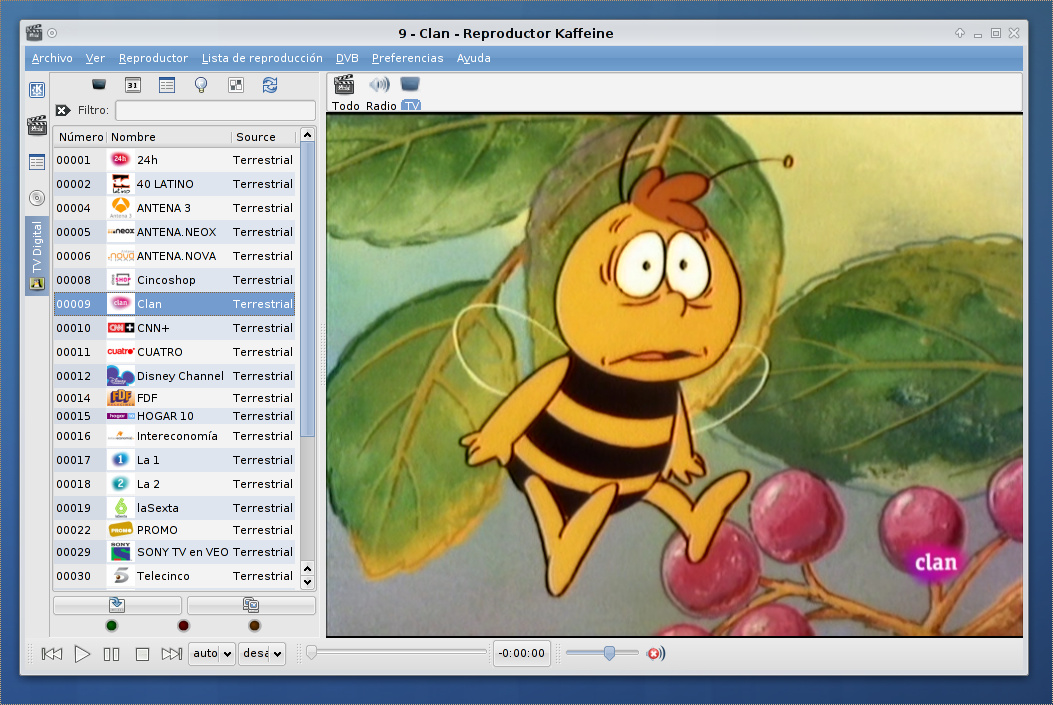Screen dimensions: 1053x705
Task: Select the SONY TV en VEO channel
Action: tap(175, 552)
